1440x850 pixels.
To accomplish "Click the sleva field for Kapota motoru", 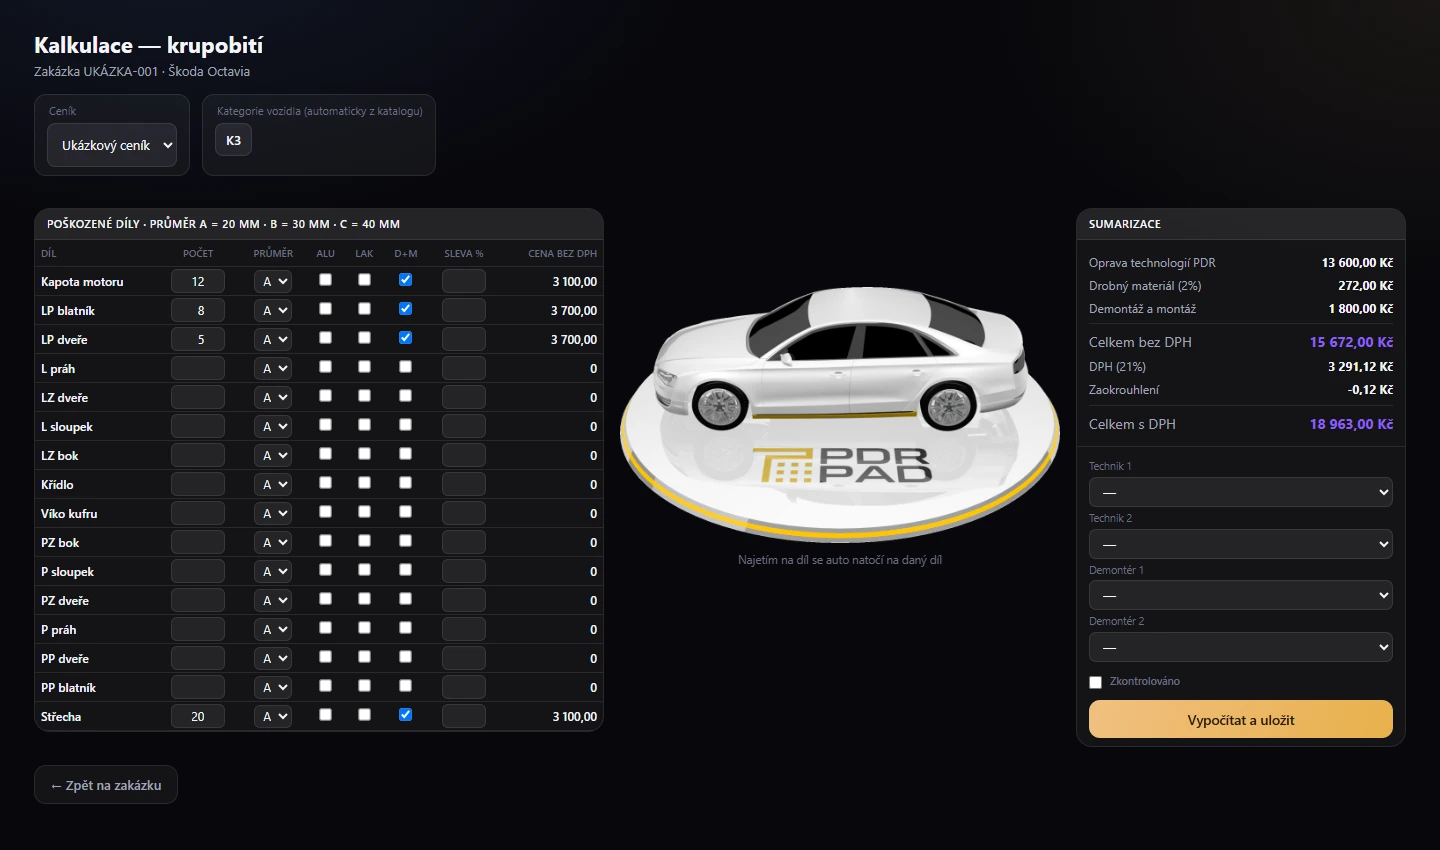I will click(464, 282).
